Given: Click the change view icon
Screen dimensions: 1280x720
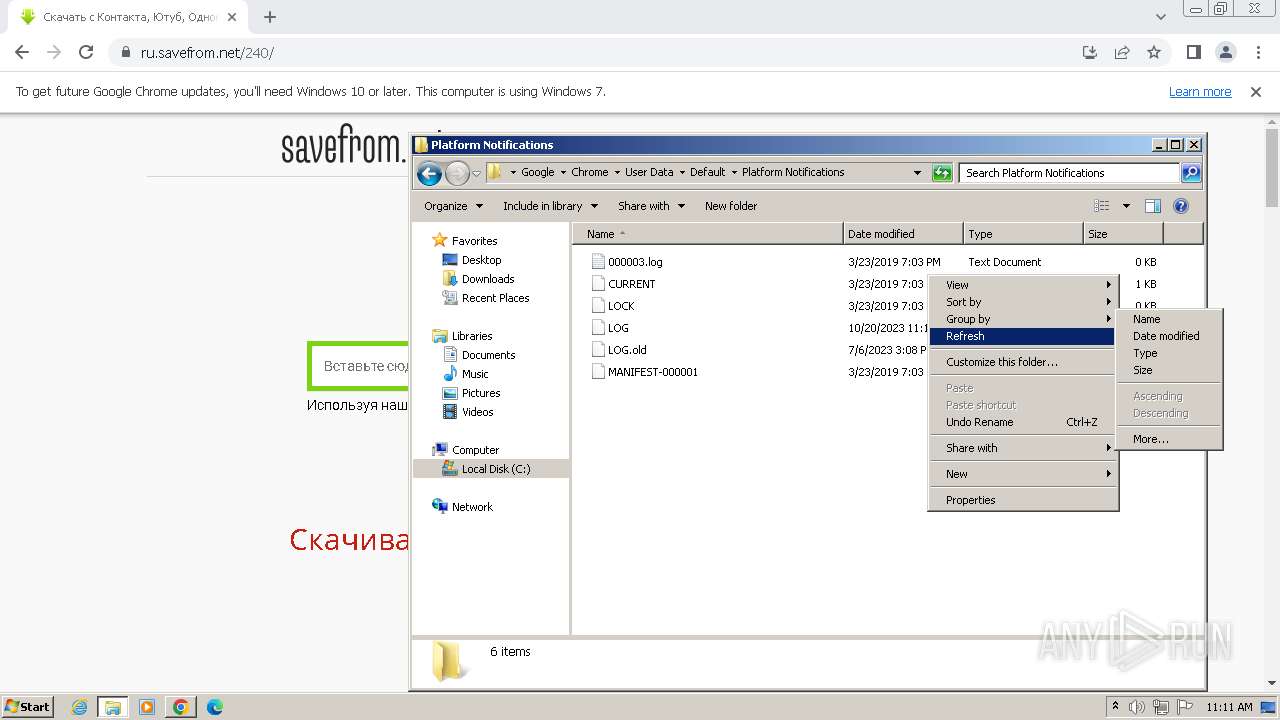Looking at the screenshot, I should coord(1101,206).
